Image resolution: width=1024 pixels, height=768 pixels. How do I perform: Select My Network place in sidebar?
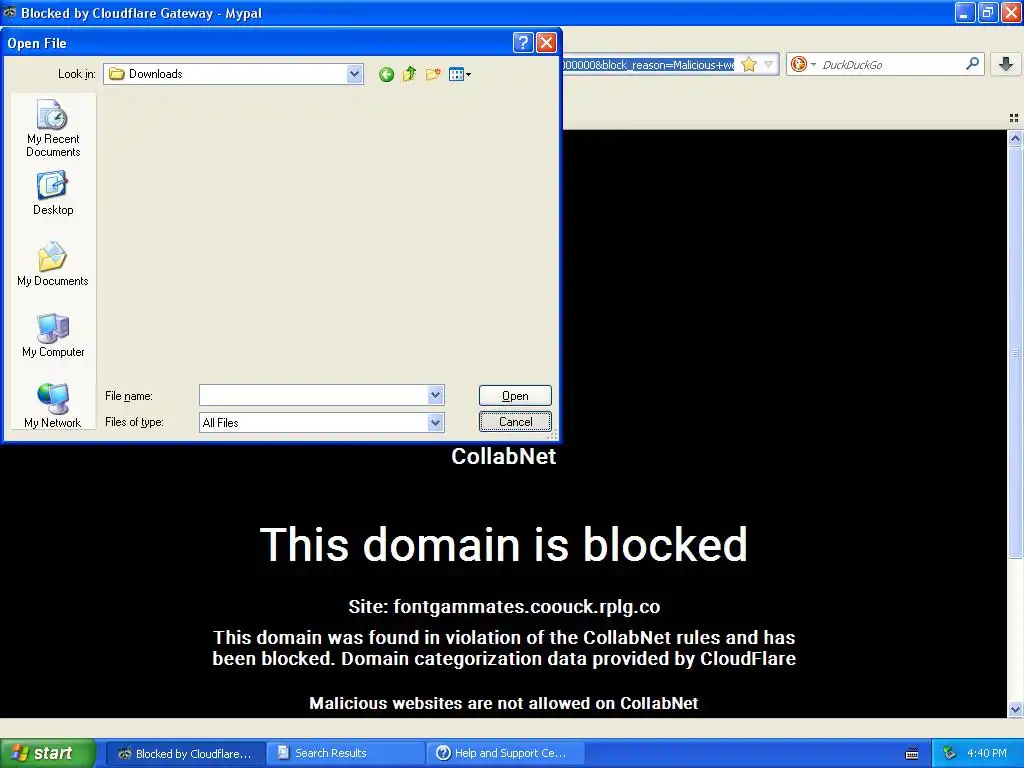coord(53,406)
